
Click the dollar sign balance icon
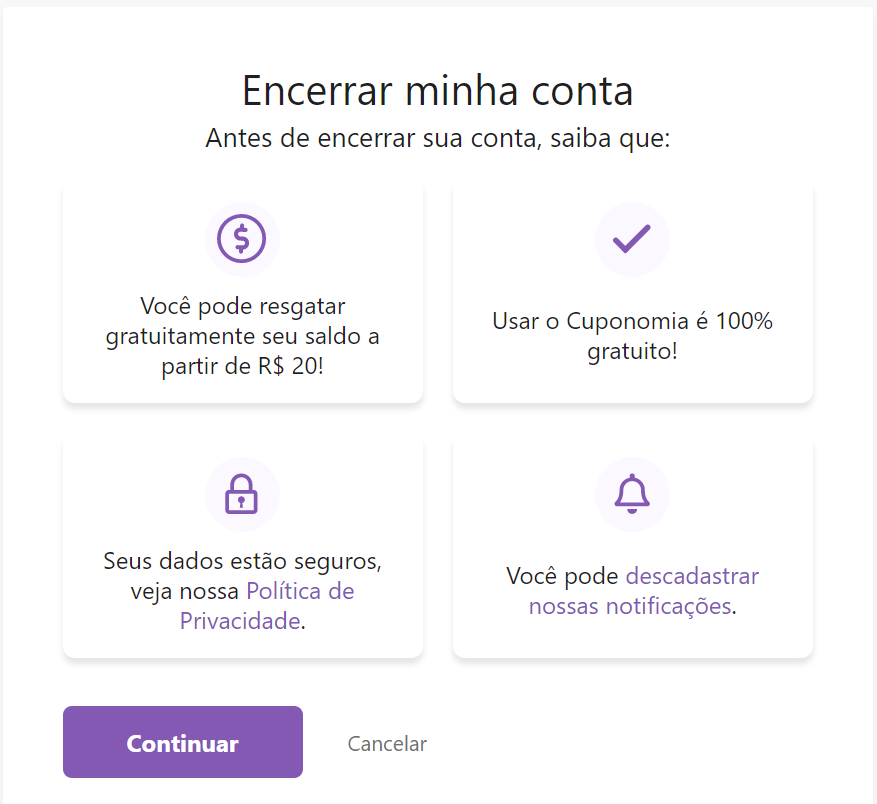[x=242, y=239]
